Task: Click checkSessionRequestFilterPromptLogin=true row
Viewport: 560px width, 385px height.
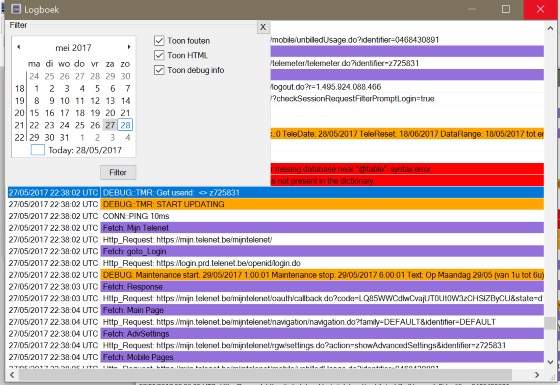Action: click(407, 99)
